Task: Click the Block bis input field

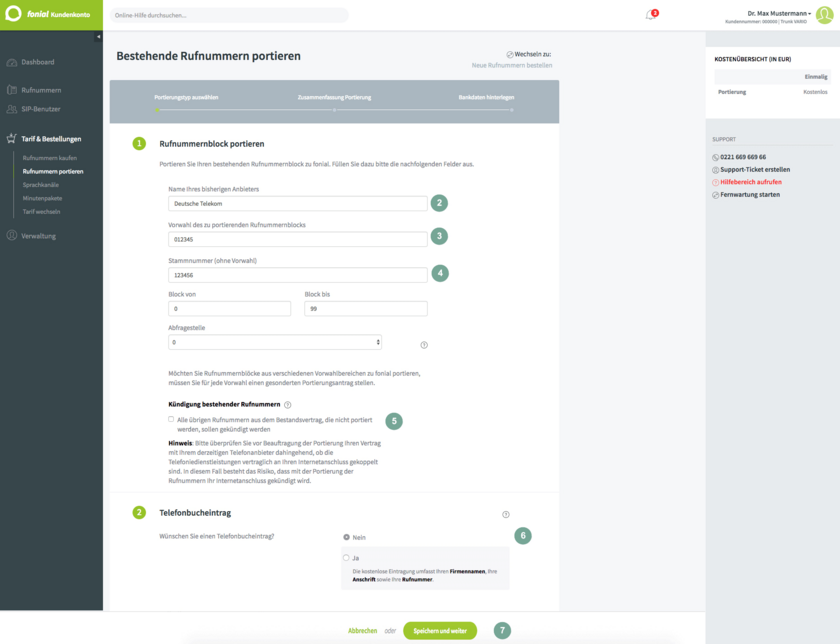Action: click(366, 309)
